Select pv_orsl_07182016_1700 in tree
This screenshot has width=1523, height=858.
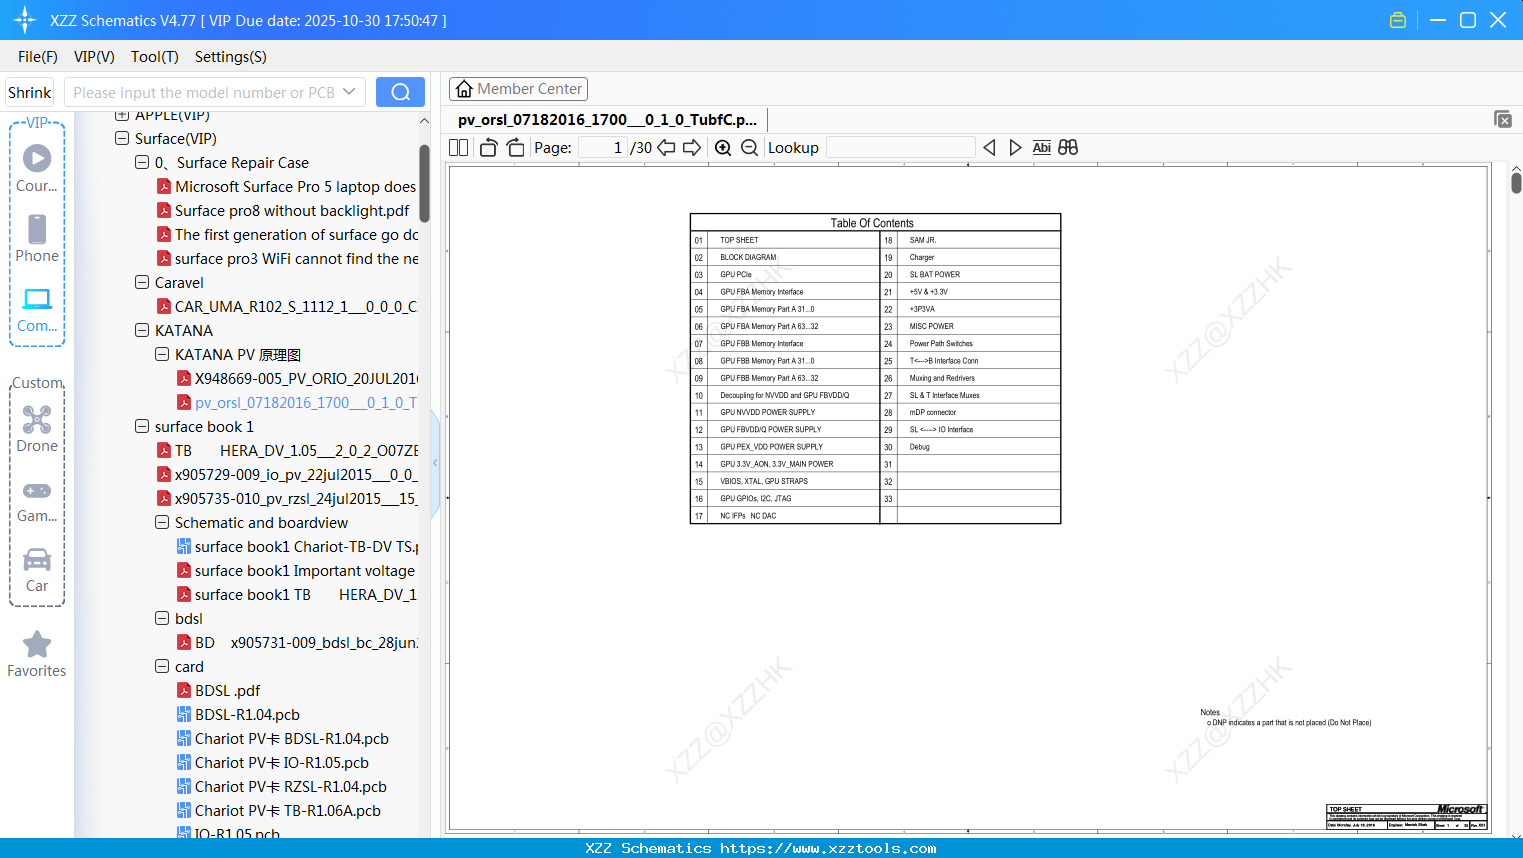click(297, 403)
